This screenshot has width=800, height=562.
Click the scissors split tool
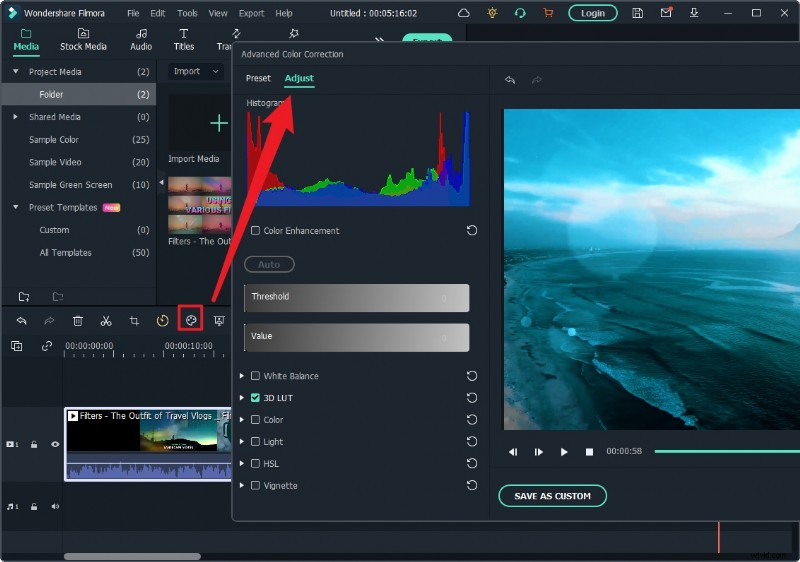coord(105,320)
